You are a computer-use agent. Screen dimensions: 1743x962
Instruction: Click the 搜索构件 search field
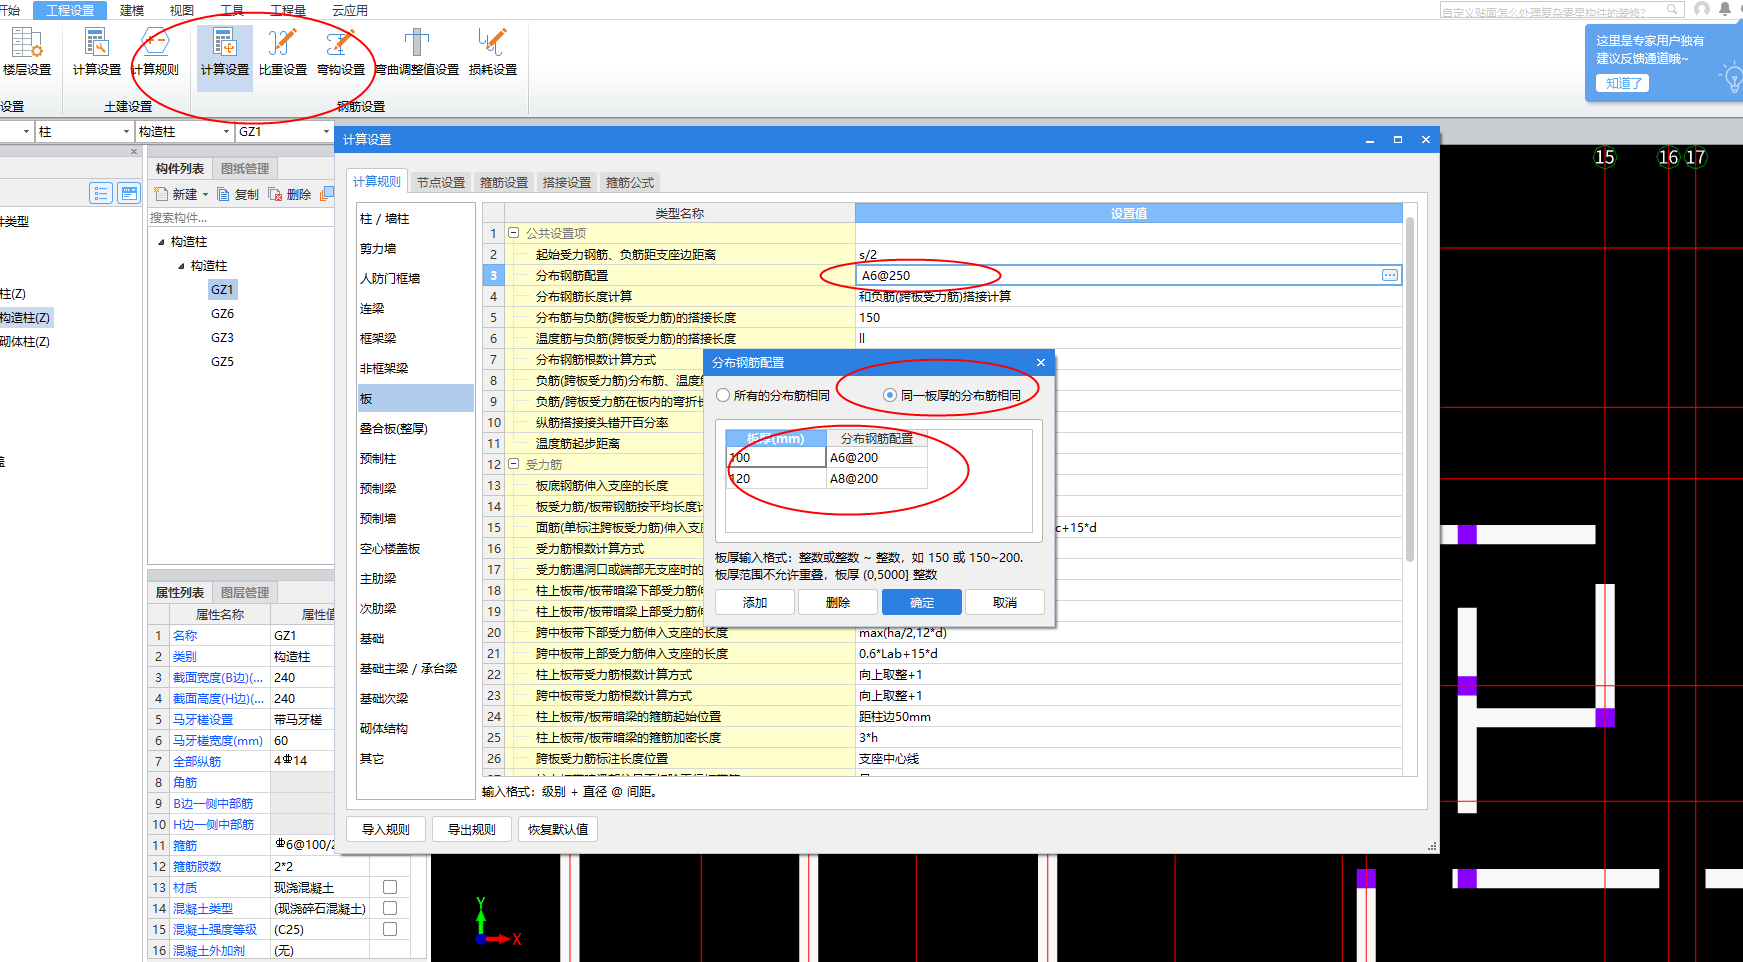241,218
